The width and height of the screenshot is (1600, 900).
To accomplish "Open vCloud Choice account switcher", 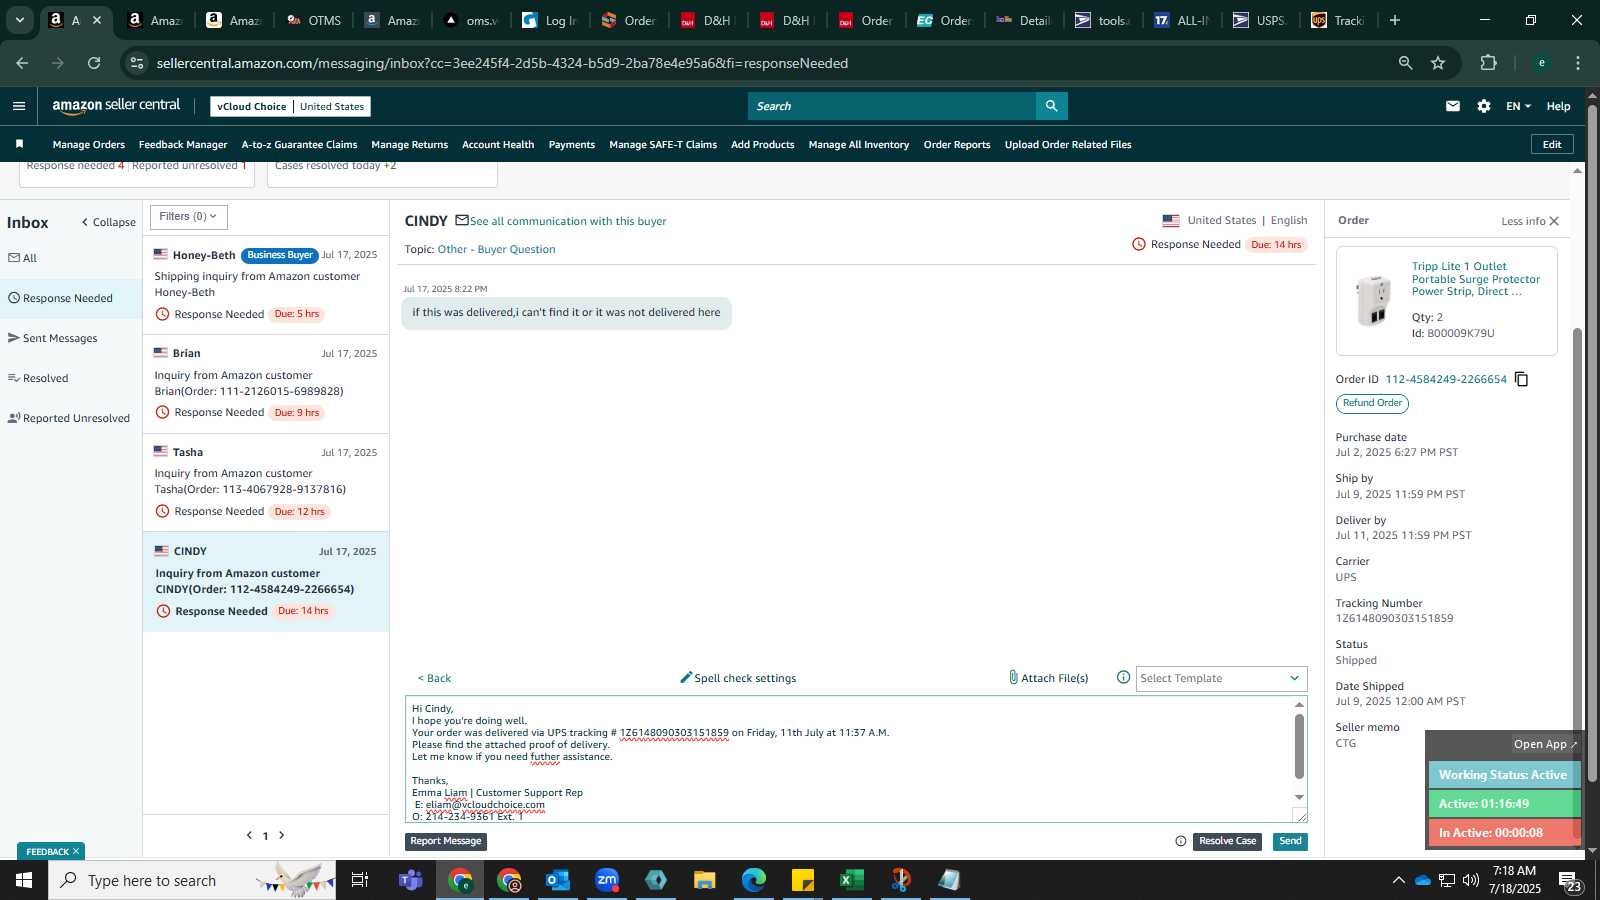I will 290,106.
